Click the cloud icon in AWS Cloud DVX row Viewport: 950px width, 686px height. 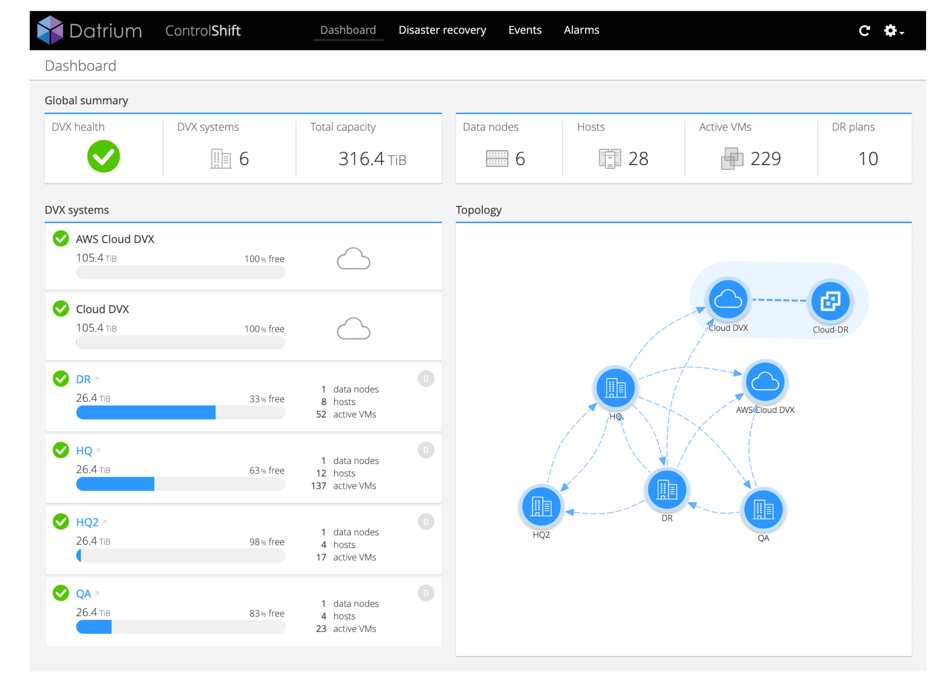353,259
